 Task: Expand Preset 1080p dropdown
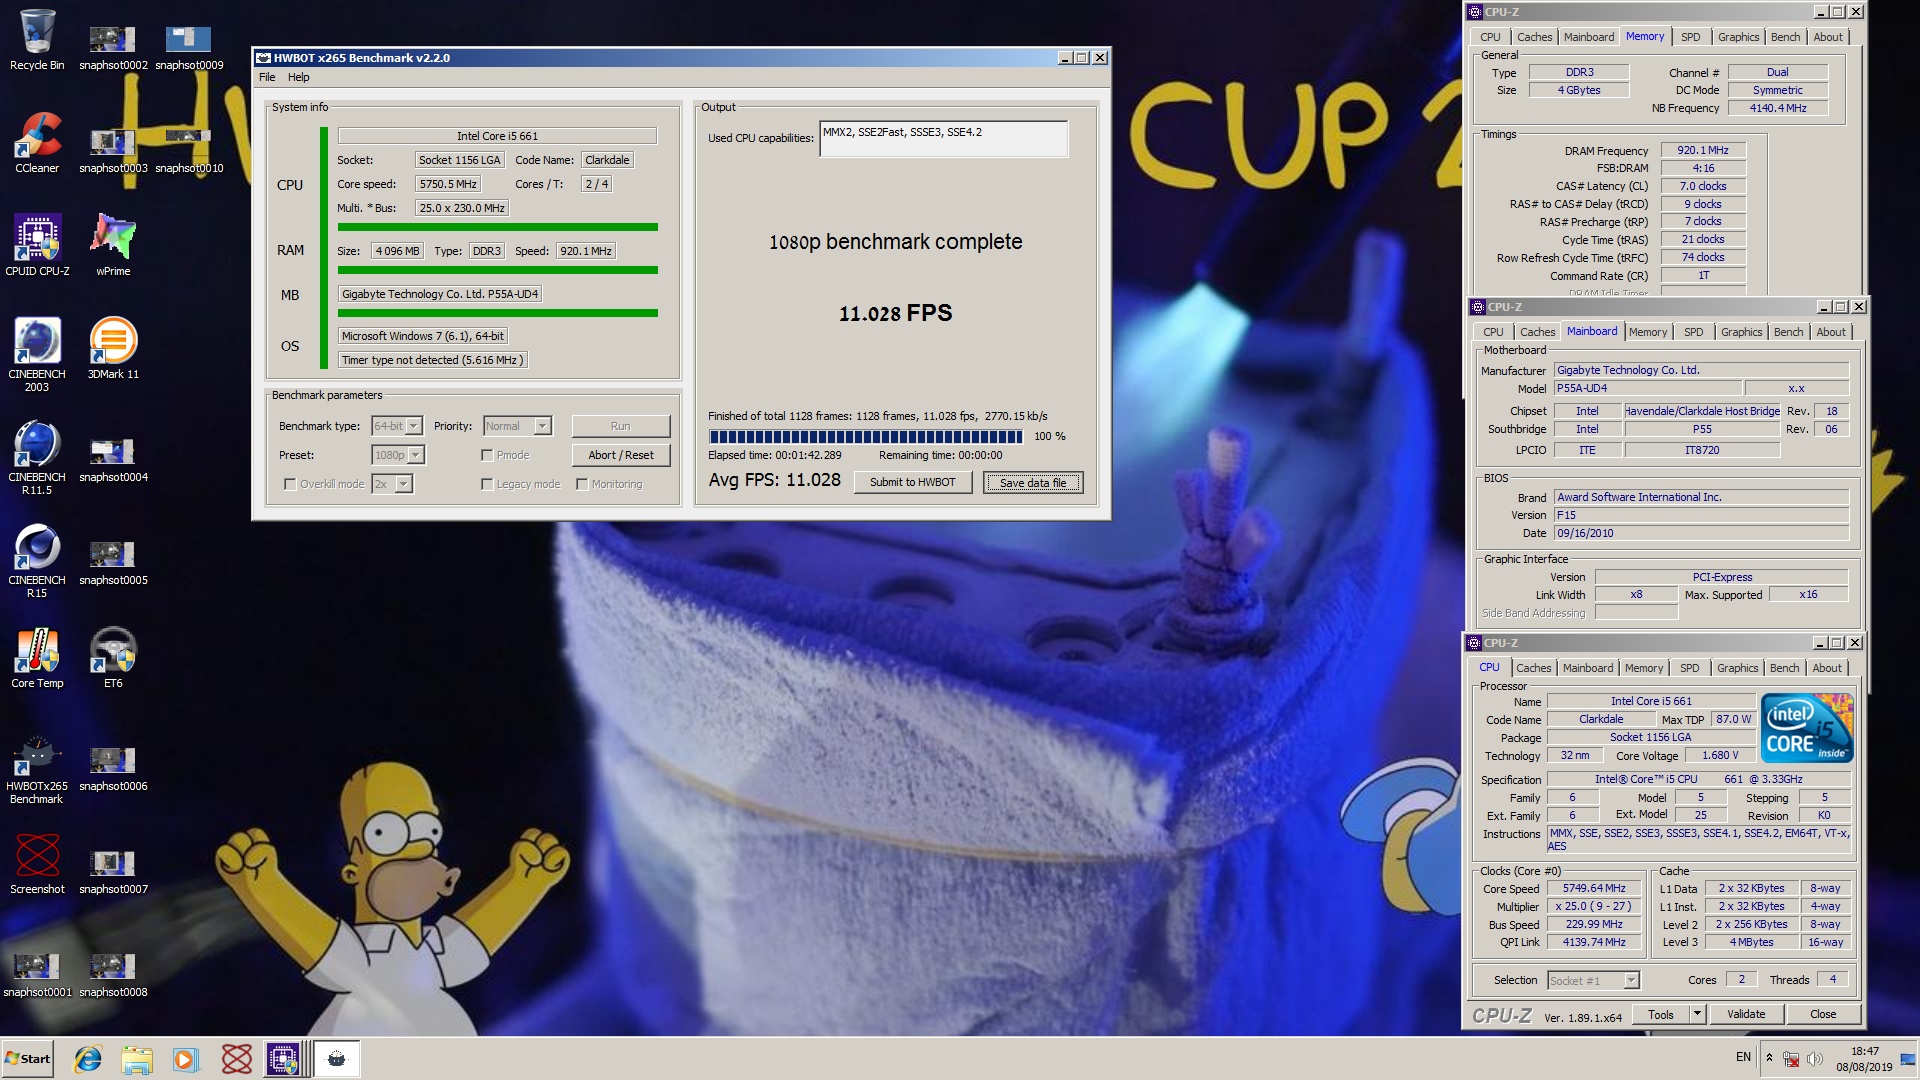[x=416, y=455]
